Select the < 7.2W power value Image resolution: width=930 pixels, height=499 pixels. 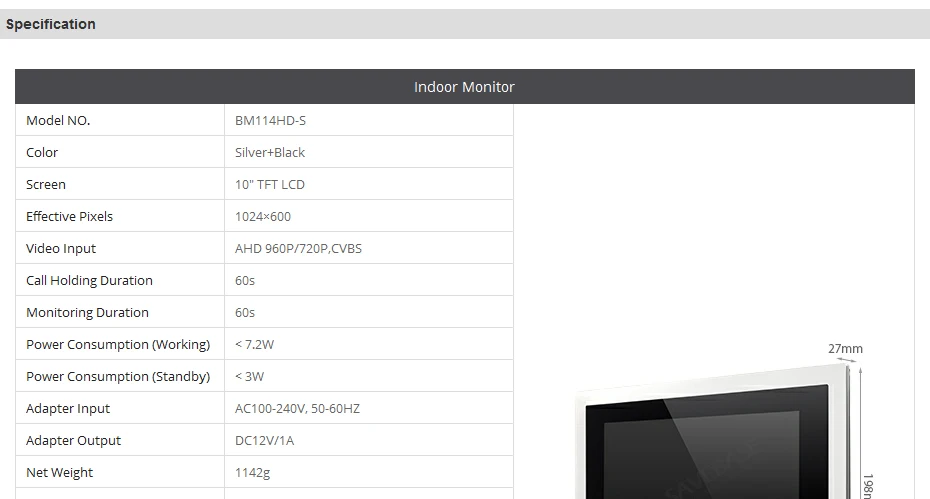coord(254,345)
